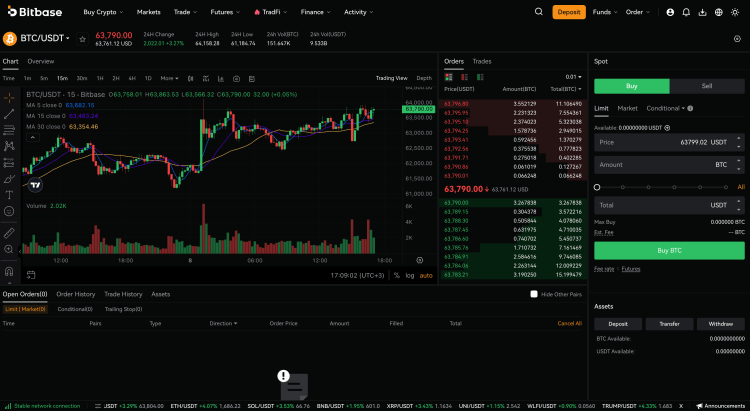Open the Order History tab
The image size is (750, 411).
[x=76, y=294]
